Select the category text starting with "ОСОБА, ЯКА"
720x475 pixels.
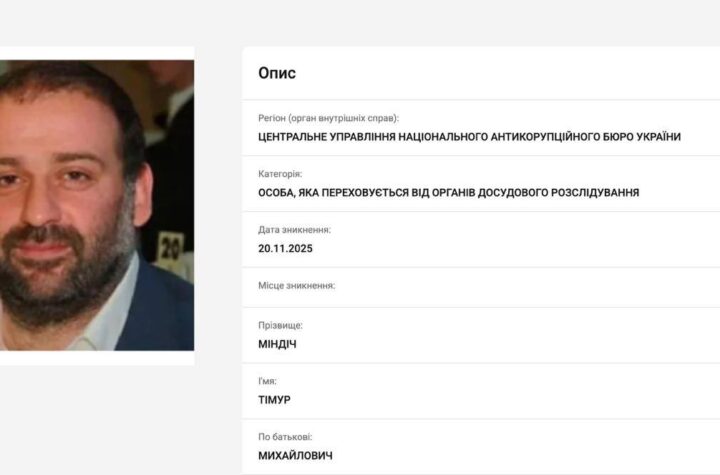pyautogui.click(x=448, y=193)
